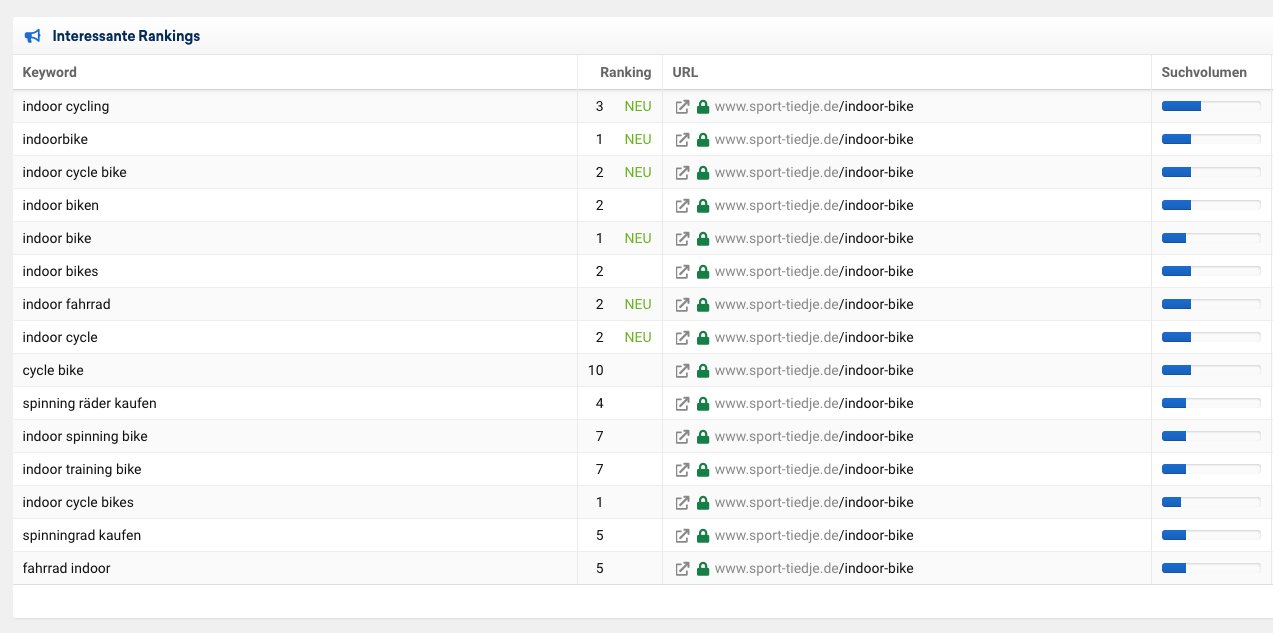
Task: Click search volume bar for indoor cycling
Action: coord(1211,106)
